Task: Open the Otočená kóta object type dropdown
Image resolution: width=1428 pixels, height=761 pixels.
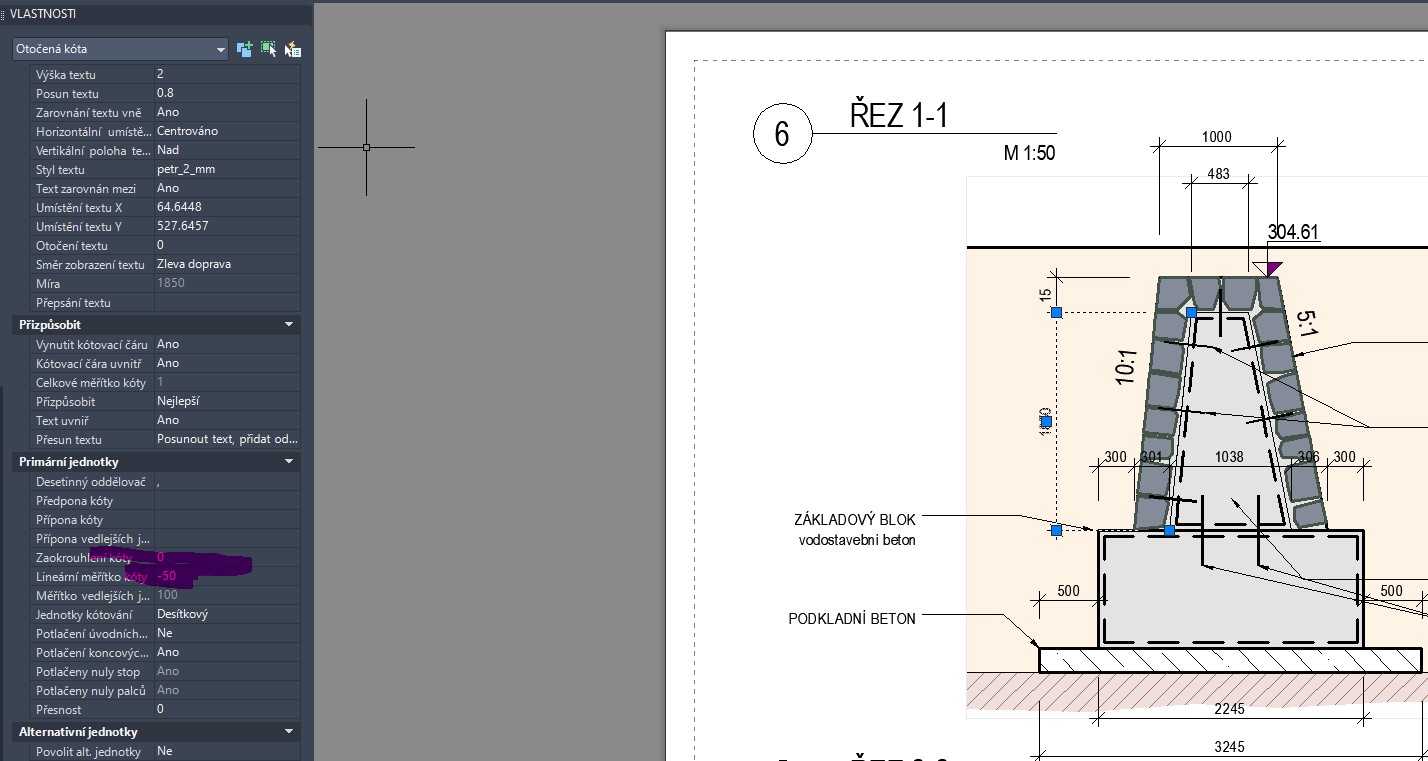Action: point(120,49)
